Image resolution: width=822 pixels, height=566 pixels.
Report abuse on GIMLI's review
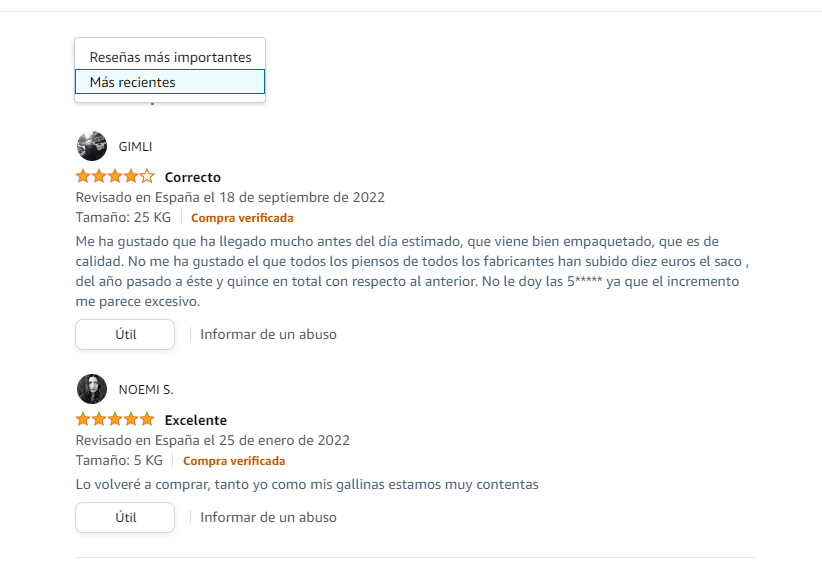click(268, 334)
